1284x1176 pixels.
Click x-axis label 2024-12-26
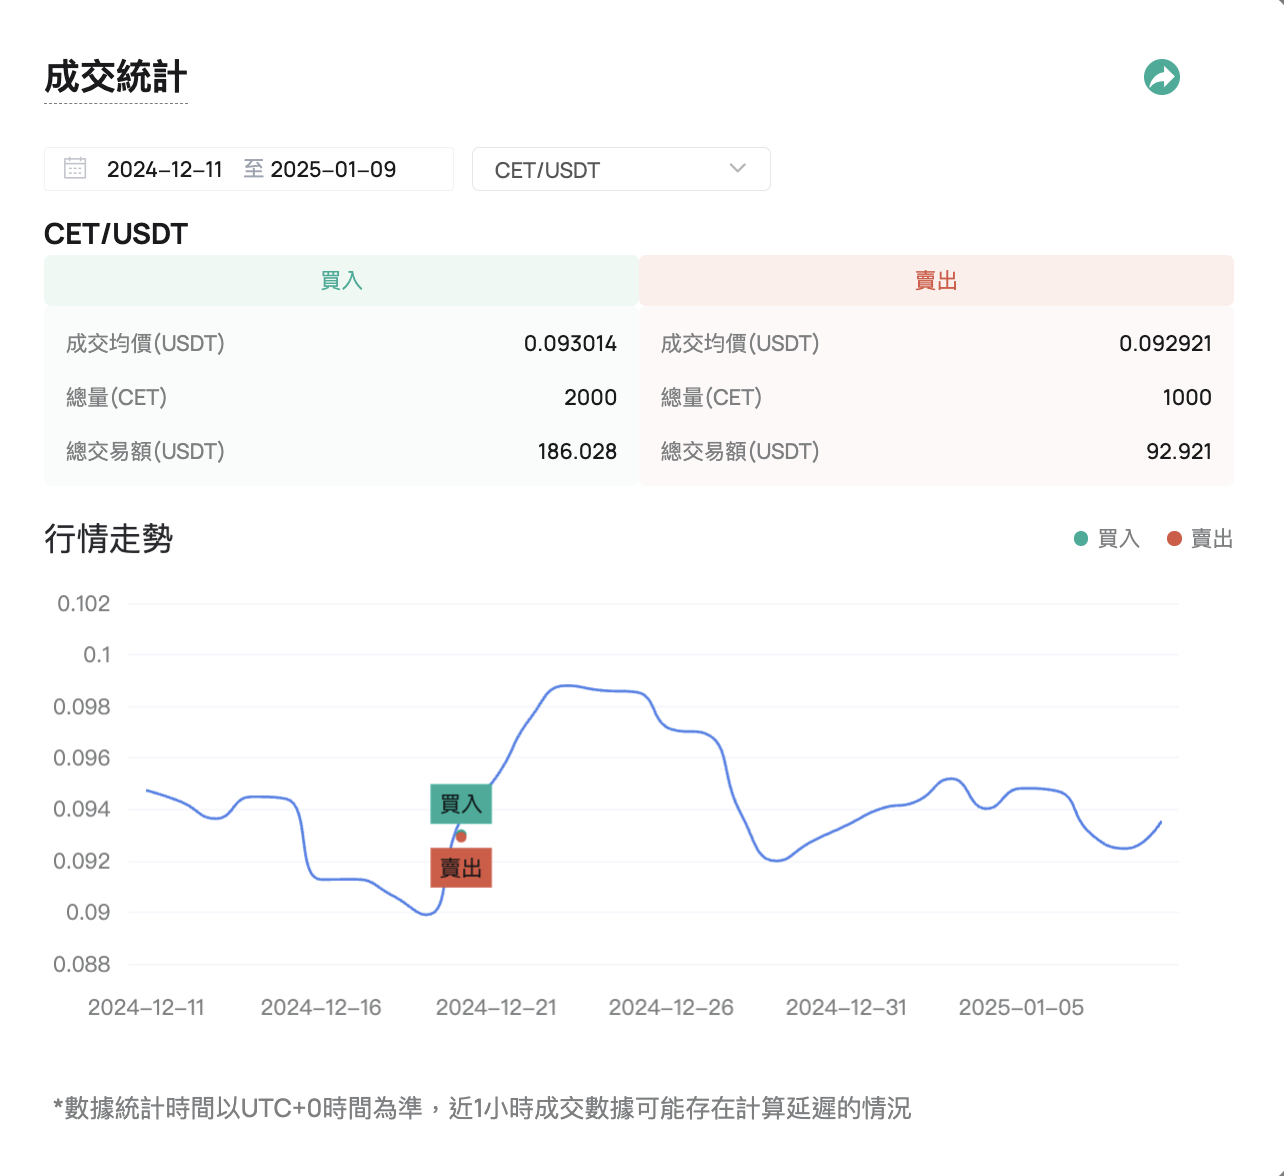pos(671,1008)
